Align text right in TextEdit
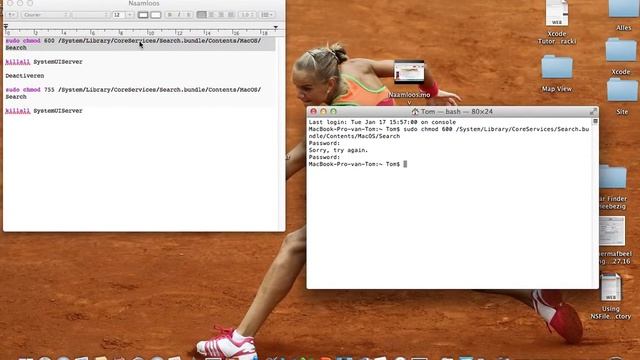Screen dimensions: 640x360 [221, 15]
